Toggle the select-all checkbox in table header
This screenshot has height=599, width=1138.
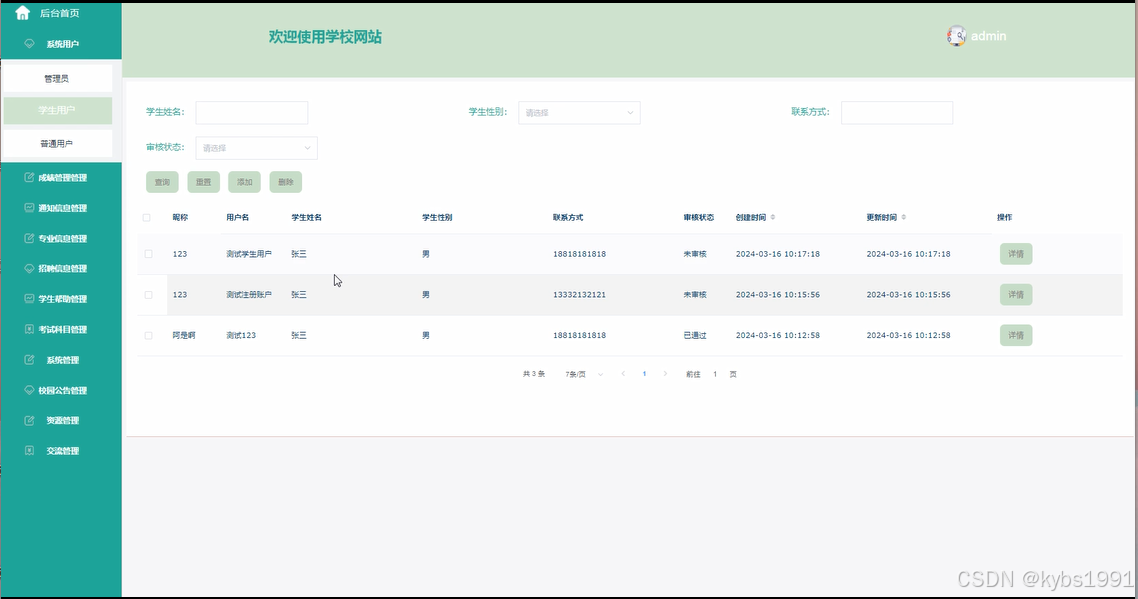[x=147, y=217]
